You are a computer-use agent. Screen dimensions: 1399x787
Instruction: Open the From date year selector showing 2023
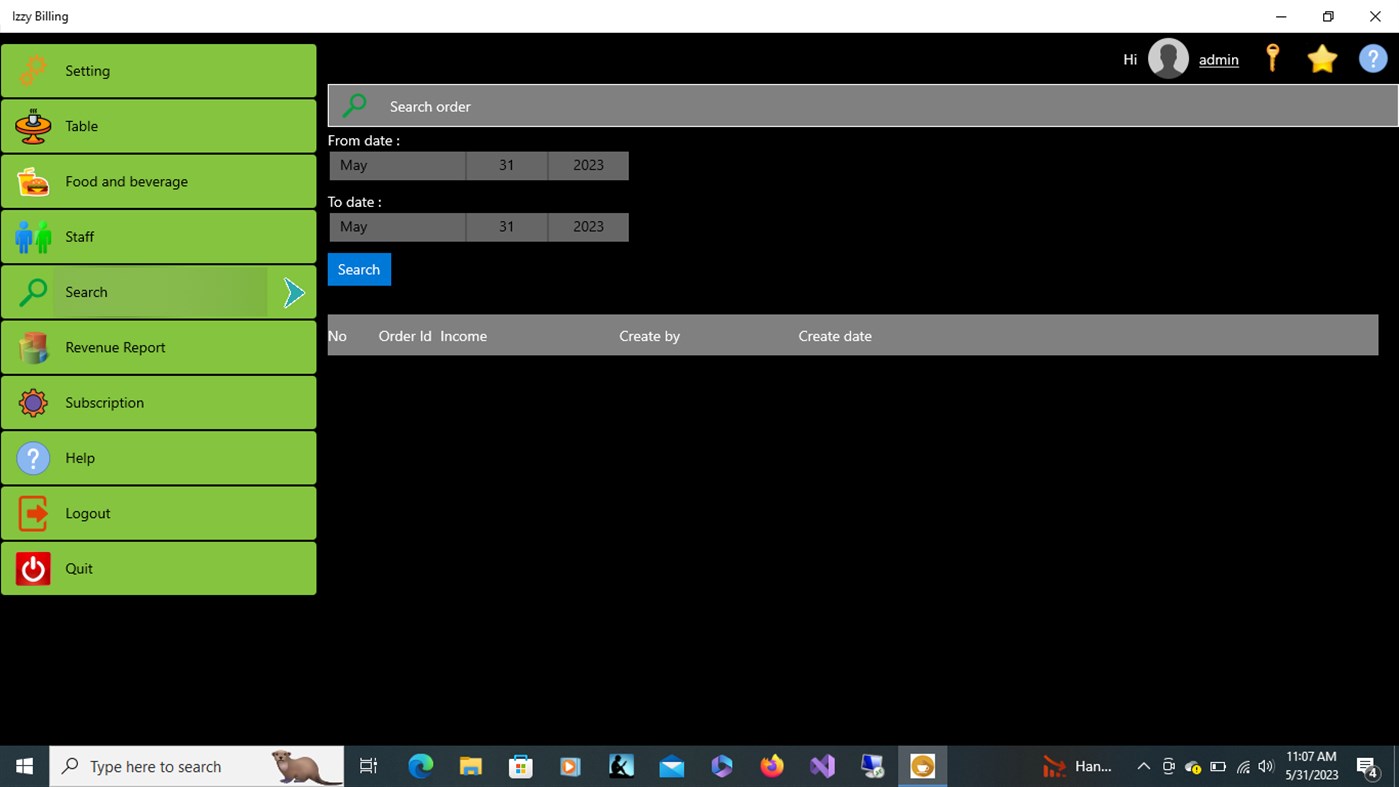point(588,165)
